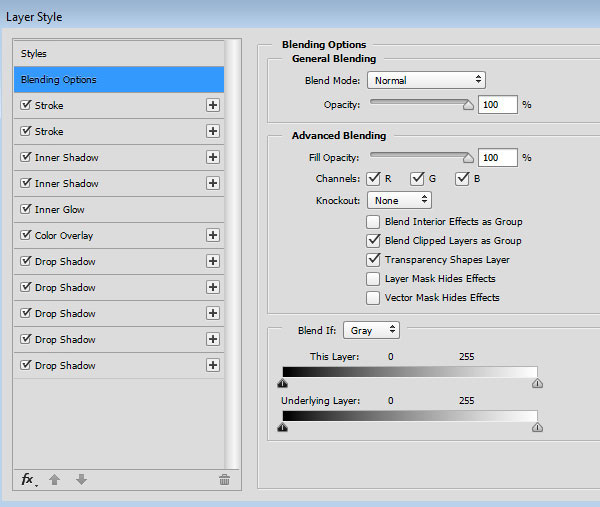Click the Opacity slider handle

(468, 104)
